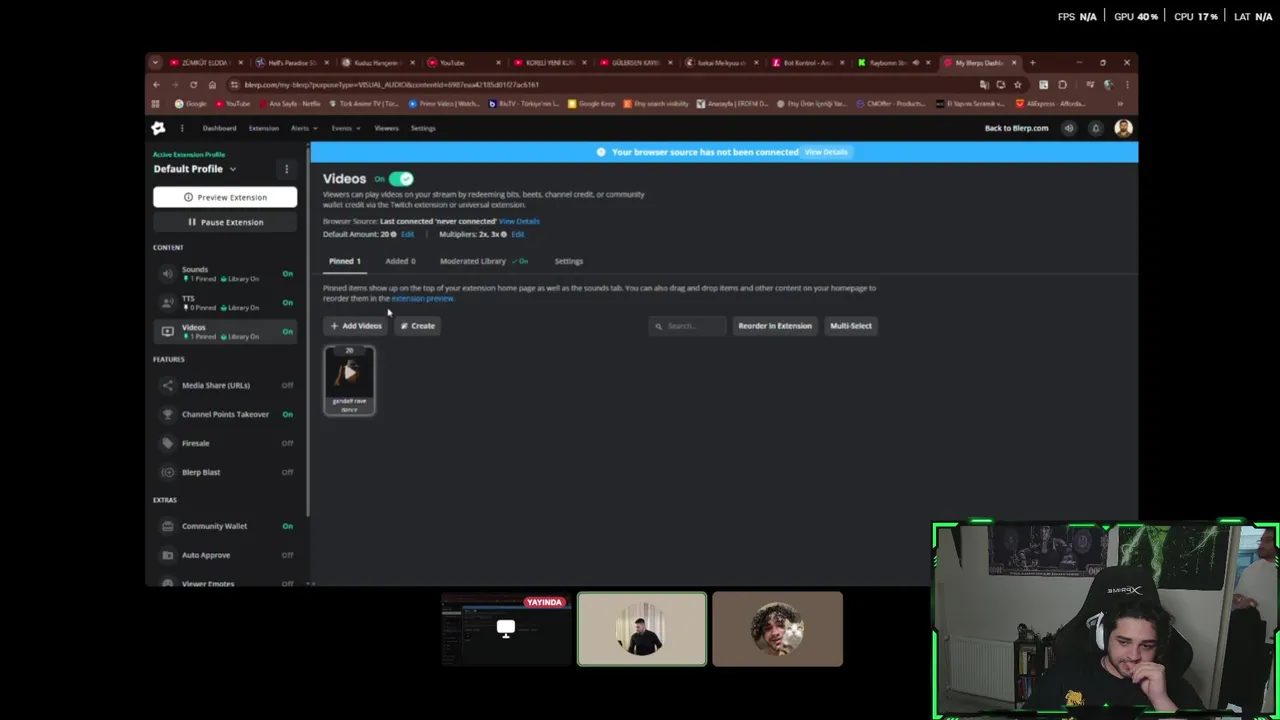The width and height of the screenshot is (1280, 720).
Task: Click the info icon beside Default Amount
Action: click(393, 234)
